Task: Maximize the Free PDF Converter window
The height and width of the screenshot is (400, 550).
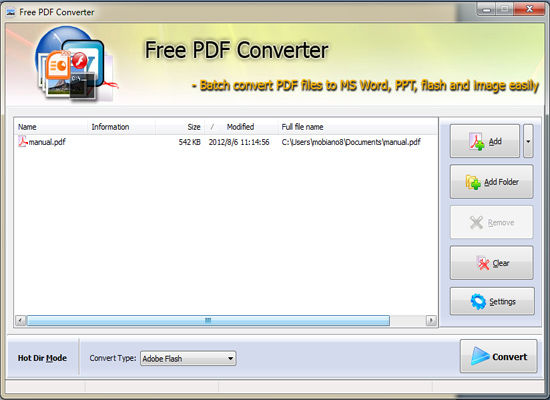Action: pos(505,9)
